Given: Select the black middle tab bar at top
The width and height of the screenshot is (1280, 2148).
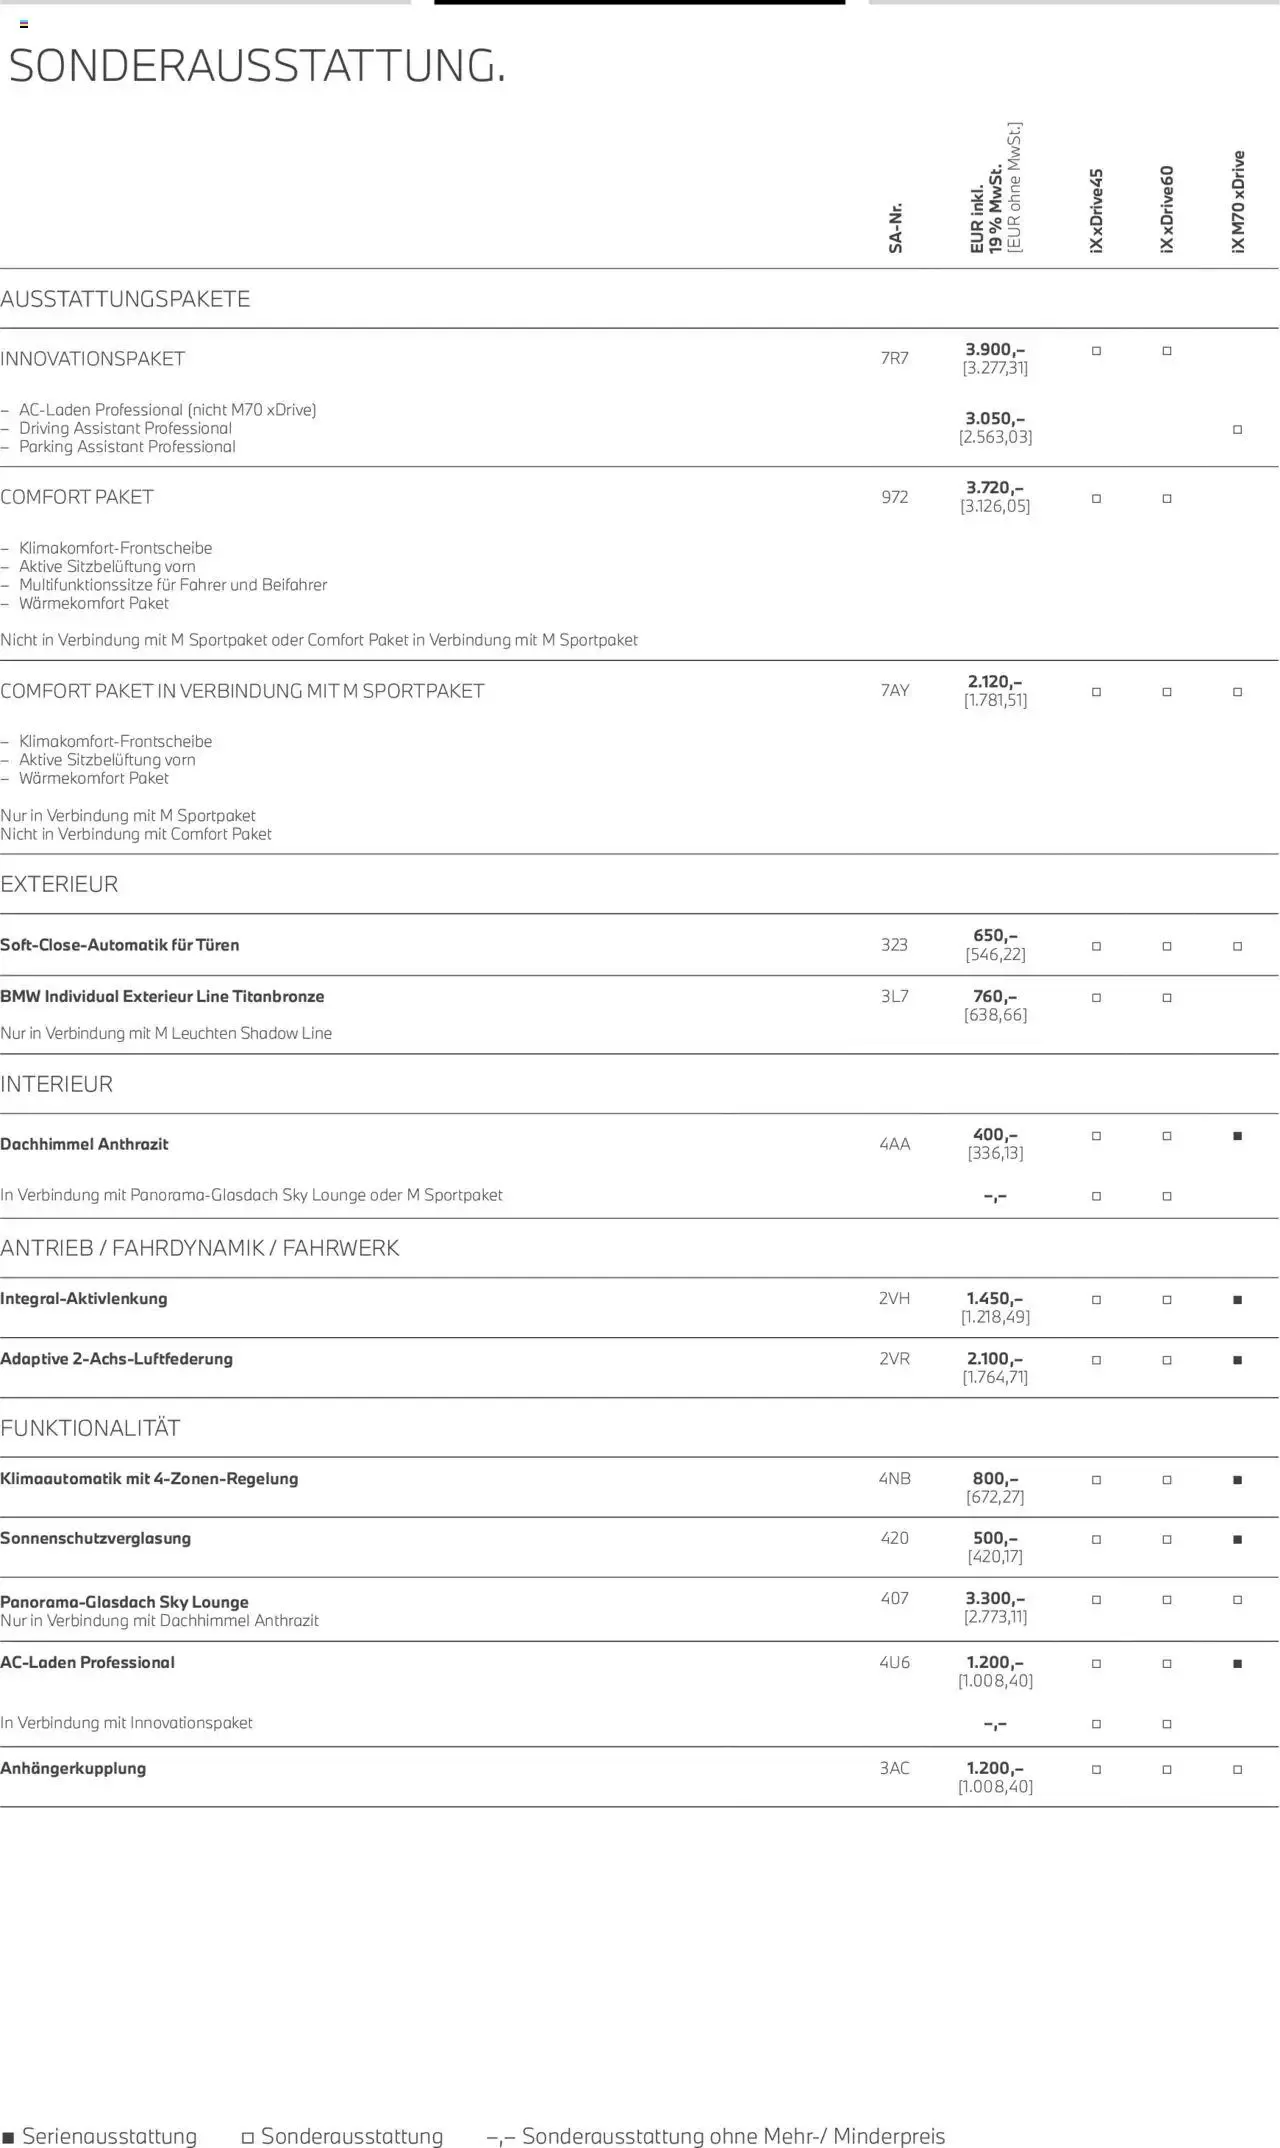Looking at the screenshot, I should tap(639, 2).
